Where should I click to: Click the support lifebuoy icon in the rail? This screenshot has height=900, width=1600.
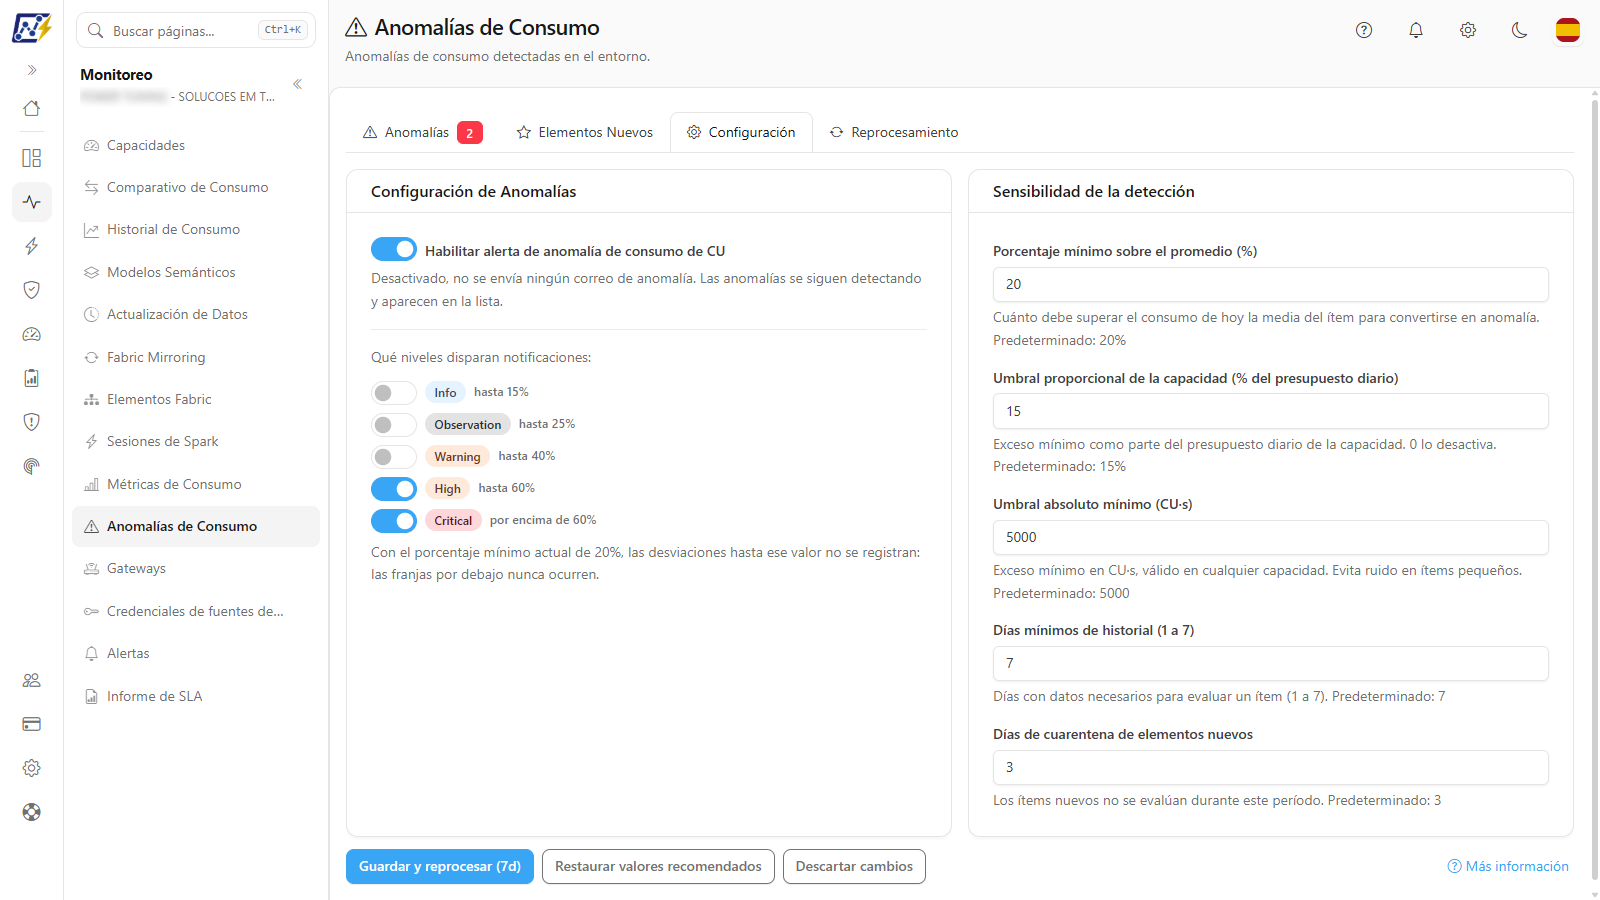[32, 812]
